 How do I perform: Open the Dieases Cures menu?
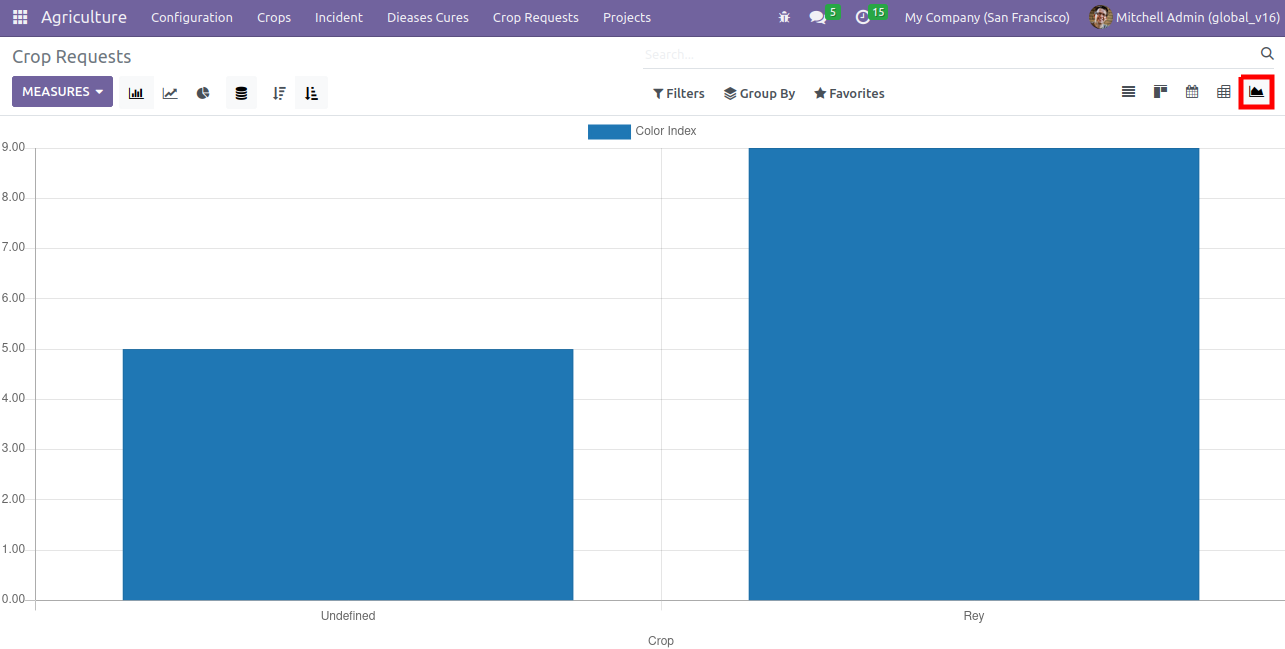point(427,18)
